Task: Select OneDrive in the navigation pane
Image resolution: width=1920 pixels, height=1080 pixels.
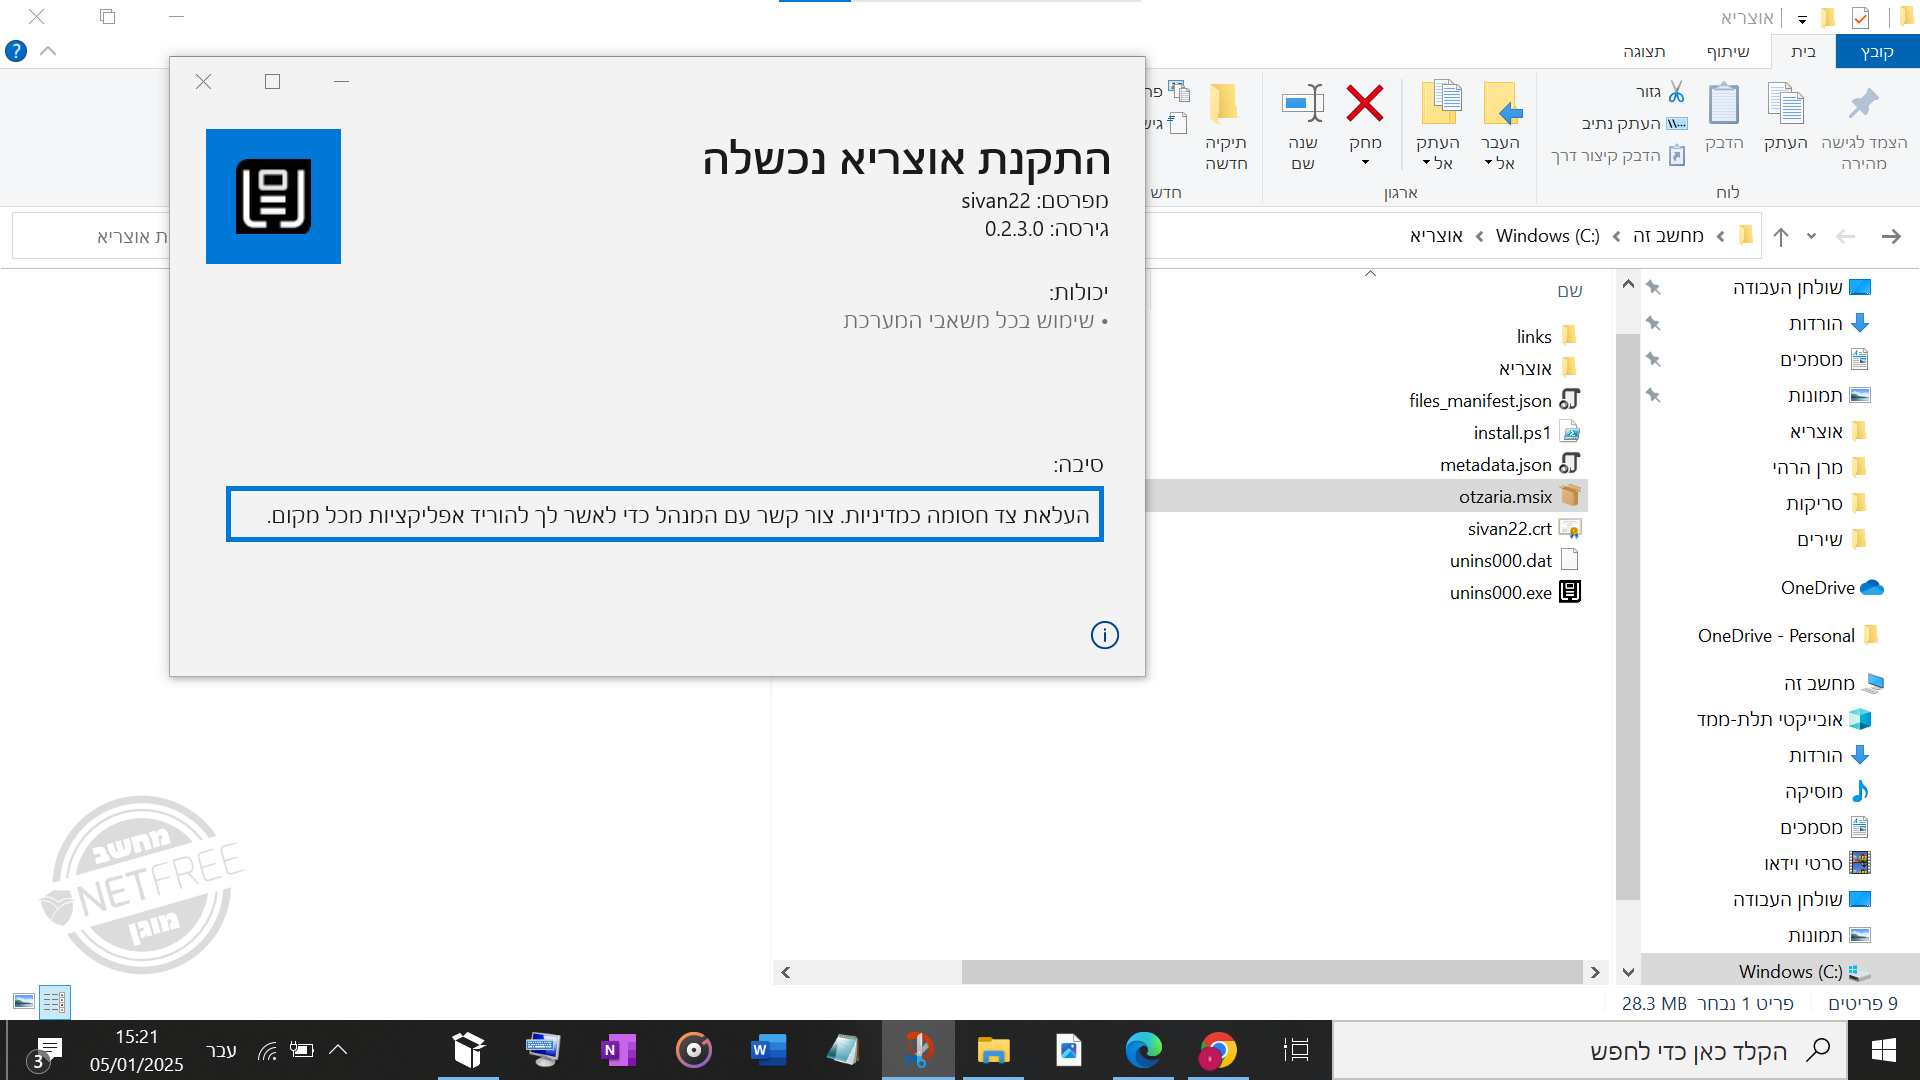Action: click(x=1832, y=587)
